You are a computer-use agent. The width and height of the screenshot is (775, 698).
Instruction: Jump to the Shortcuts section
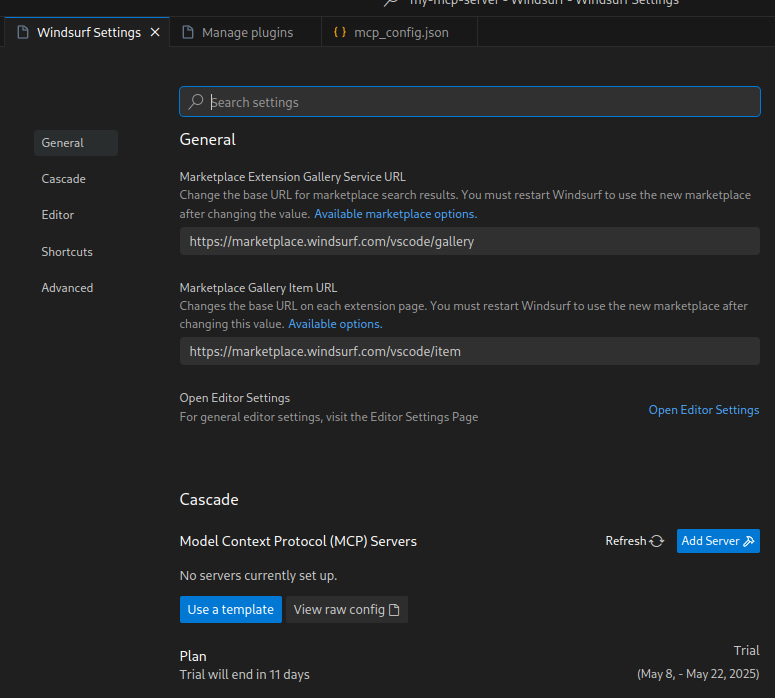[x=67, y=252]
